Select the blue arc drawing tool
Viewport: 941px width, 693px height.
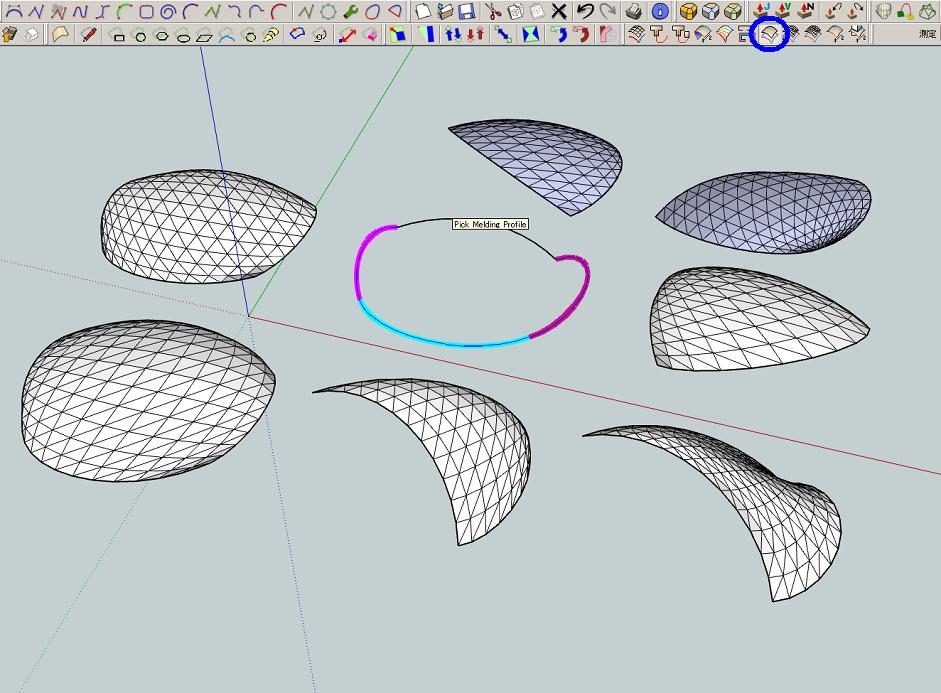click(227, 37)
